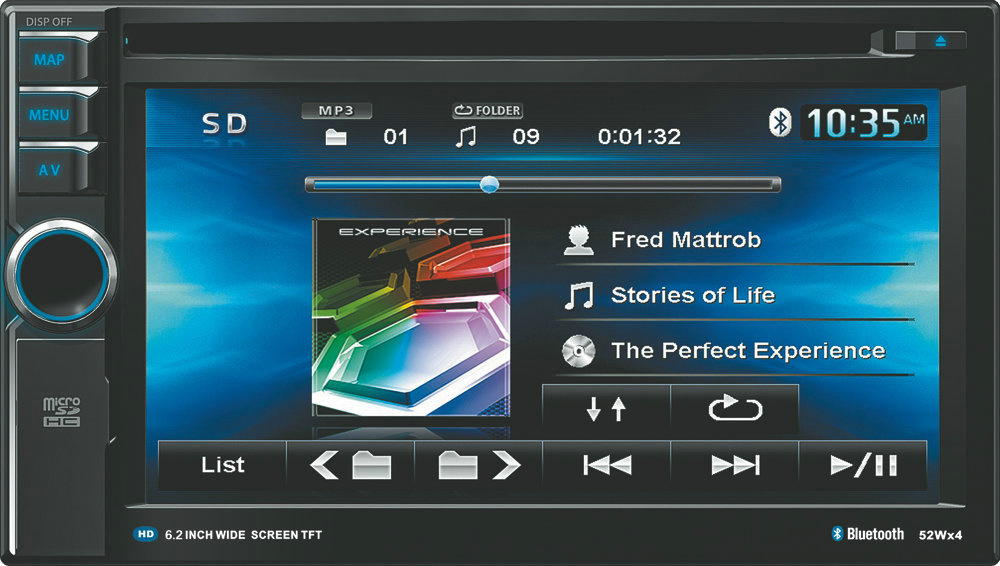Tap the music note beside Stories of Life
This screenshot has height=566, width=1000.
coord(579,295)
